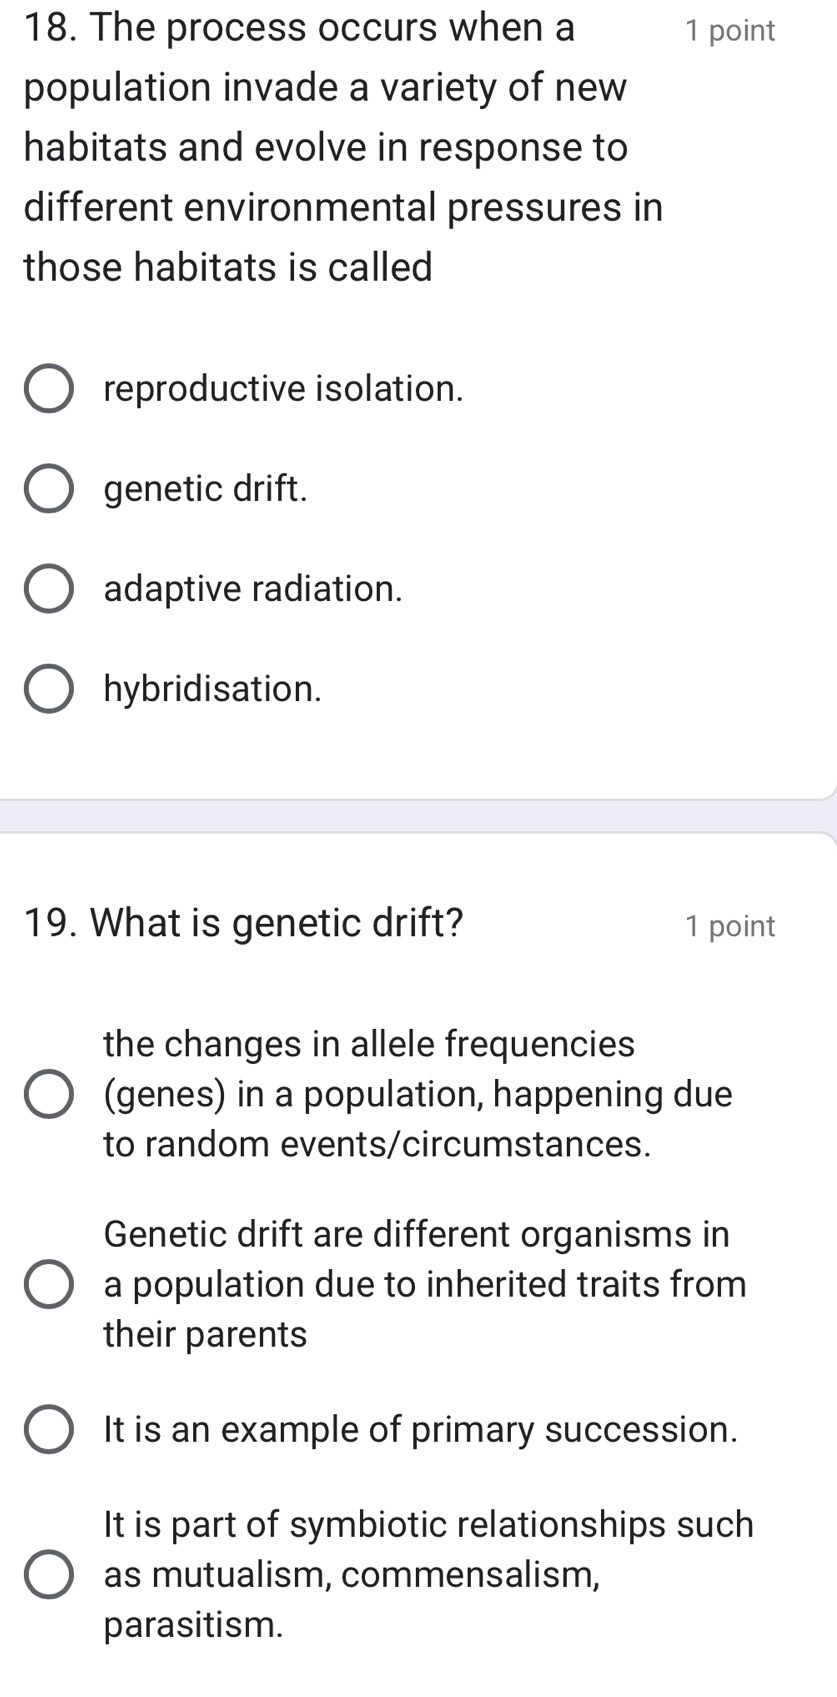The image size is (837, 1697).
Task: Click the 'hybridisation.' option text
Action: [213, 689]
